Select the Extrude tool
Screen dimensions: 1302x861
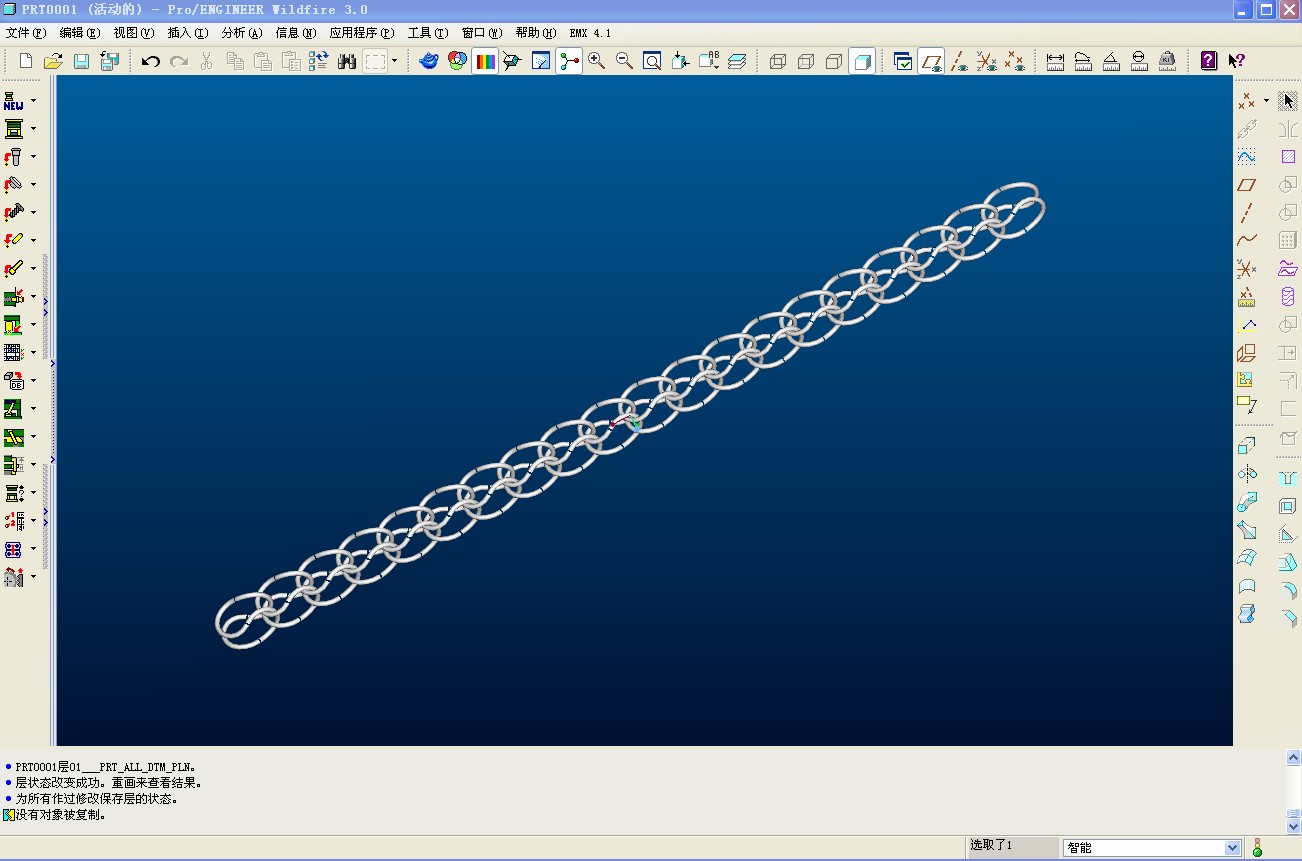pyautogui.click(x=1246, y=446)
